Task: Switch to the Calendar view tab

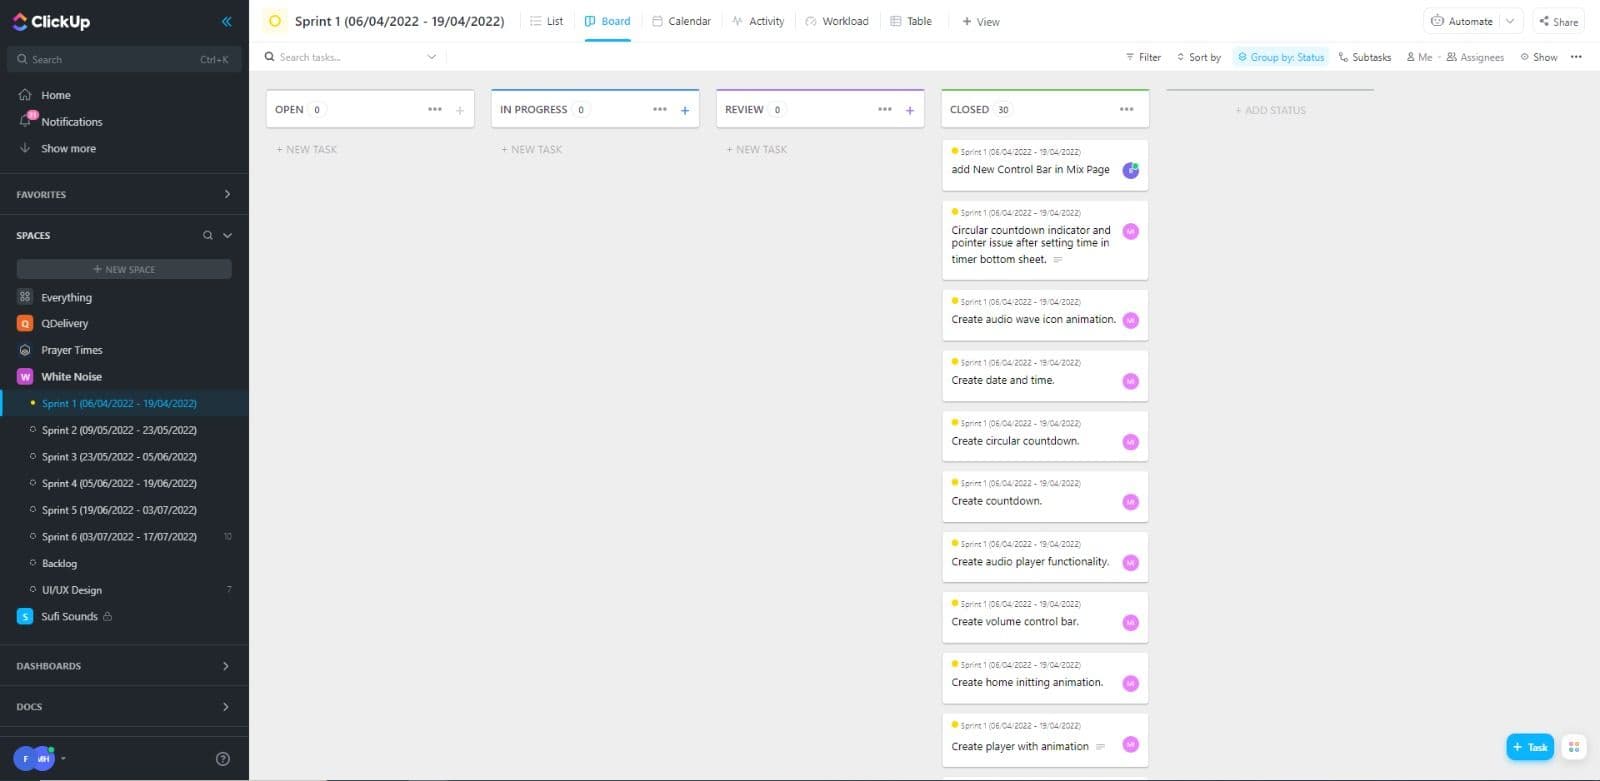Action: [681, 21]
